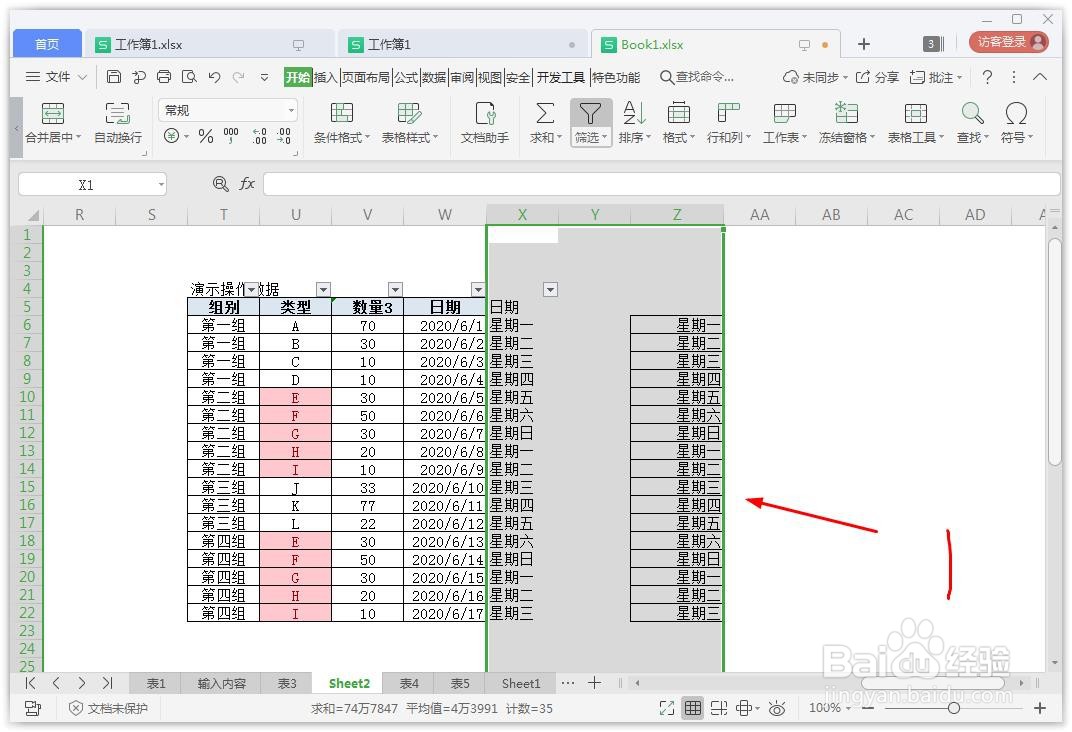Expand the Name Box dropdown arrow
The width and height of the screenshot is (1072, 732).
(161, 185)
